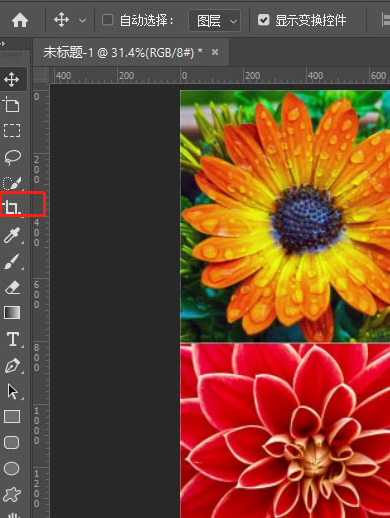Click the 显示变换控件 label text
This screenshot has height=518, width=390.
[311, 21]
